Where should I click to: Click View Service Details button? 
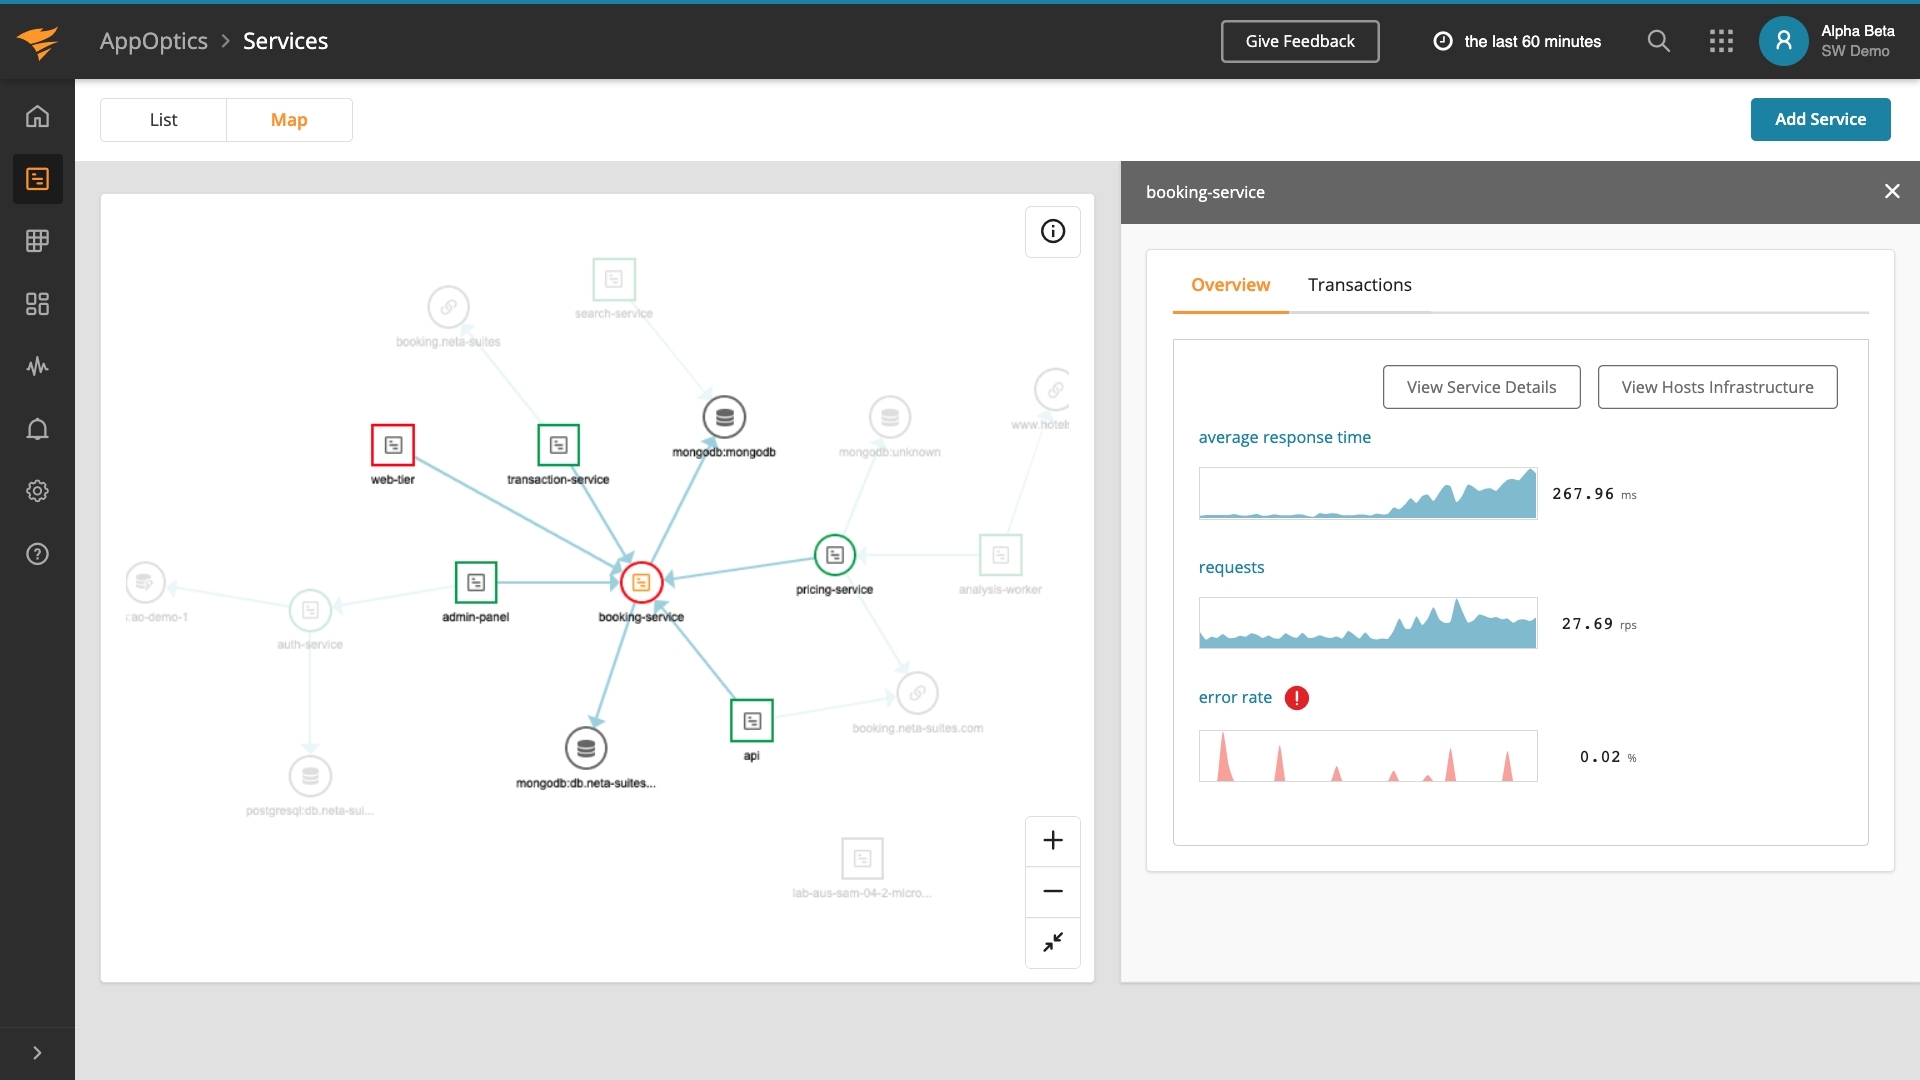[1481, 387]
